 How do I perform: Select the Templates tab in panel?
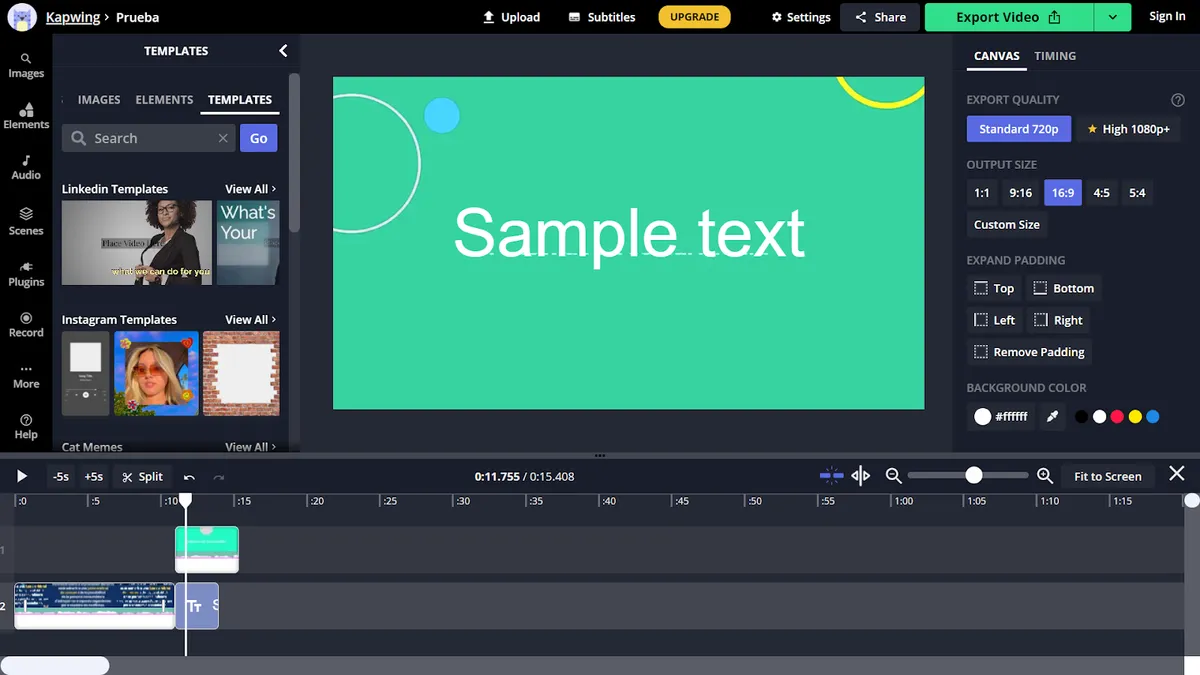(x=240, y=100)
